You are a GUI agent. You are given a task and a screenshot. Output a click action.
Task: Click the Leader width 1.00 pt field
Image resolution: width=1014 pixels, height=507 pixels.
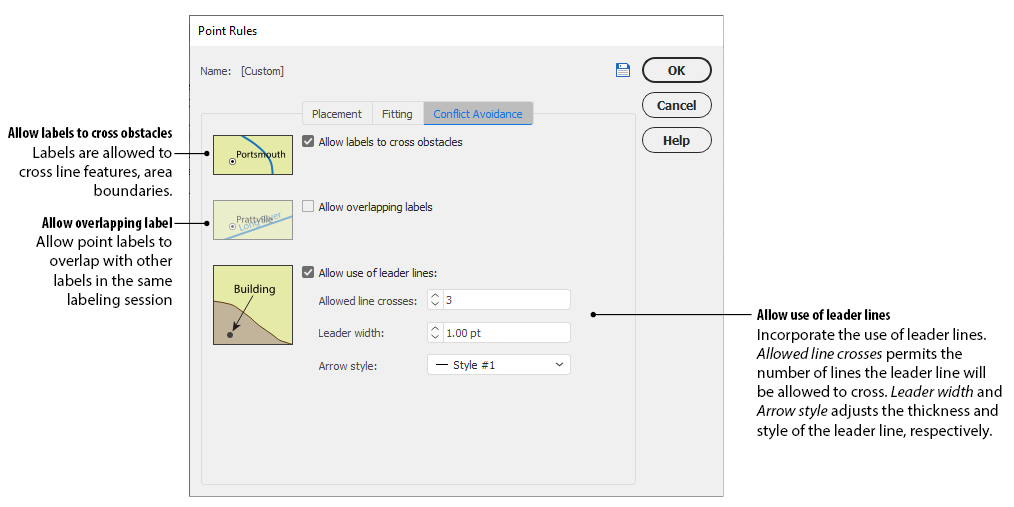coord(505,333)
